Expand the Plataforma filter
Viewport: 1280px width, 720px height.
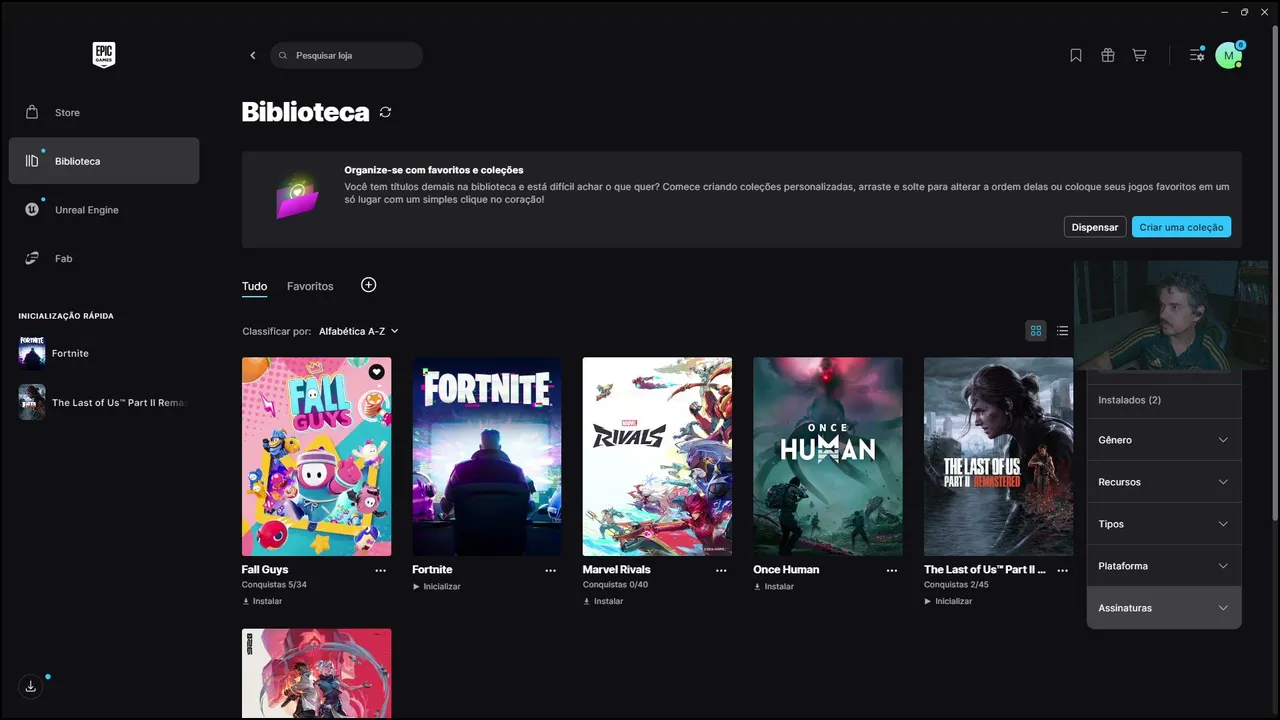coord(1164,566)
